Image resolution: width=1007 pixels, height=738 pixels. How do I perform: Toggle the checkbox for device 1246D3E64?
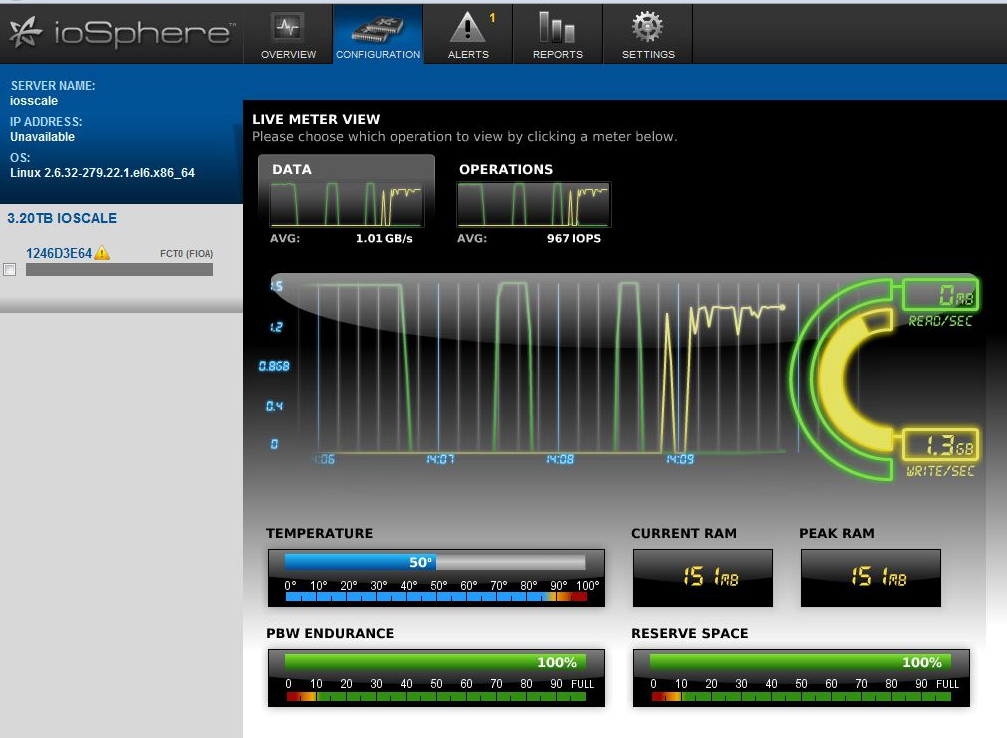10,270
